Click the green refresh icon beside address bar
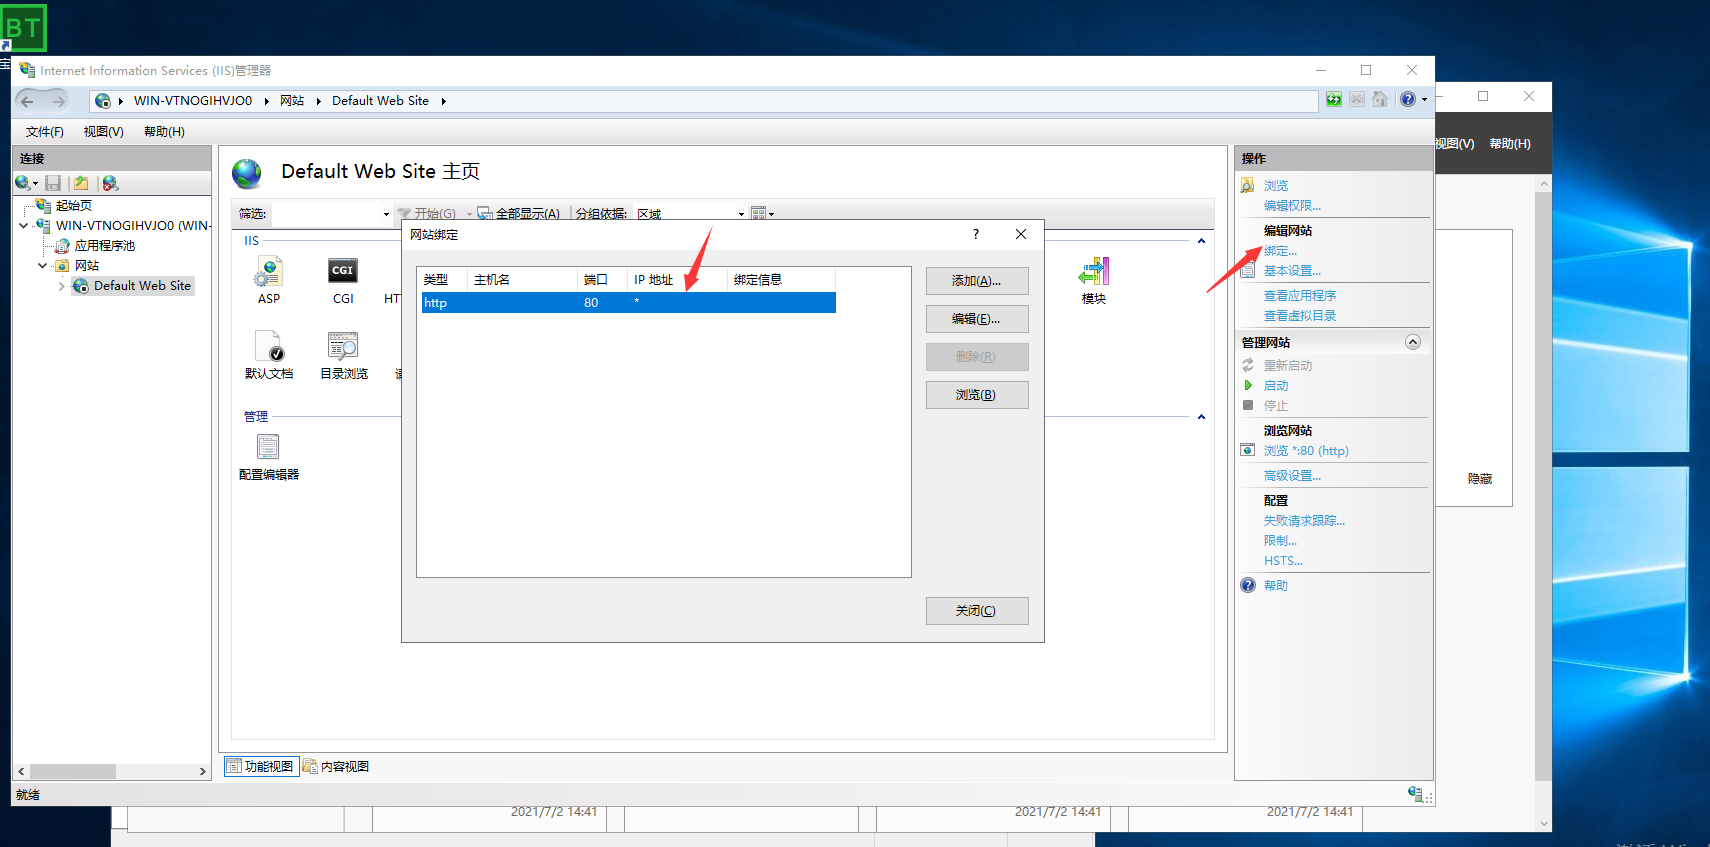The width and height of the screenshot is (1710, 847). point(1334,99)
